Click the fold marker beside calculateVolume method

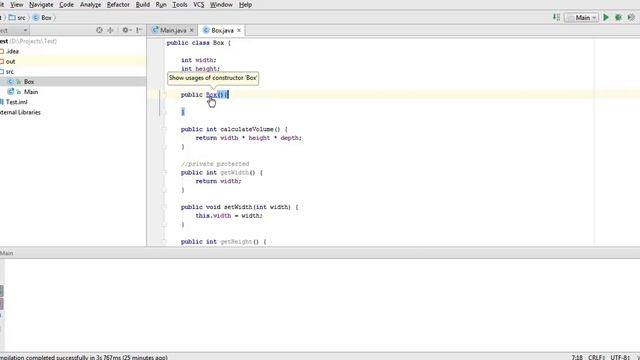coord(164,130)
